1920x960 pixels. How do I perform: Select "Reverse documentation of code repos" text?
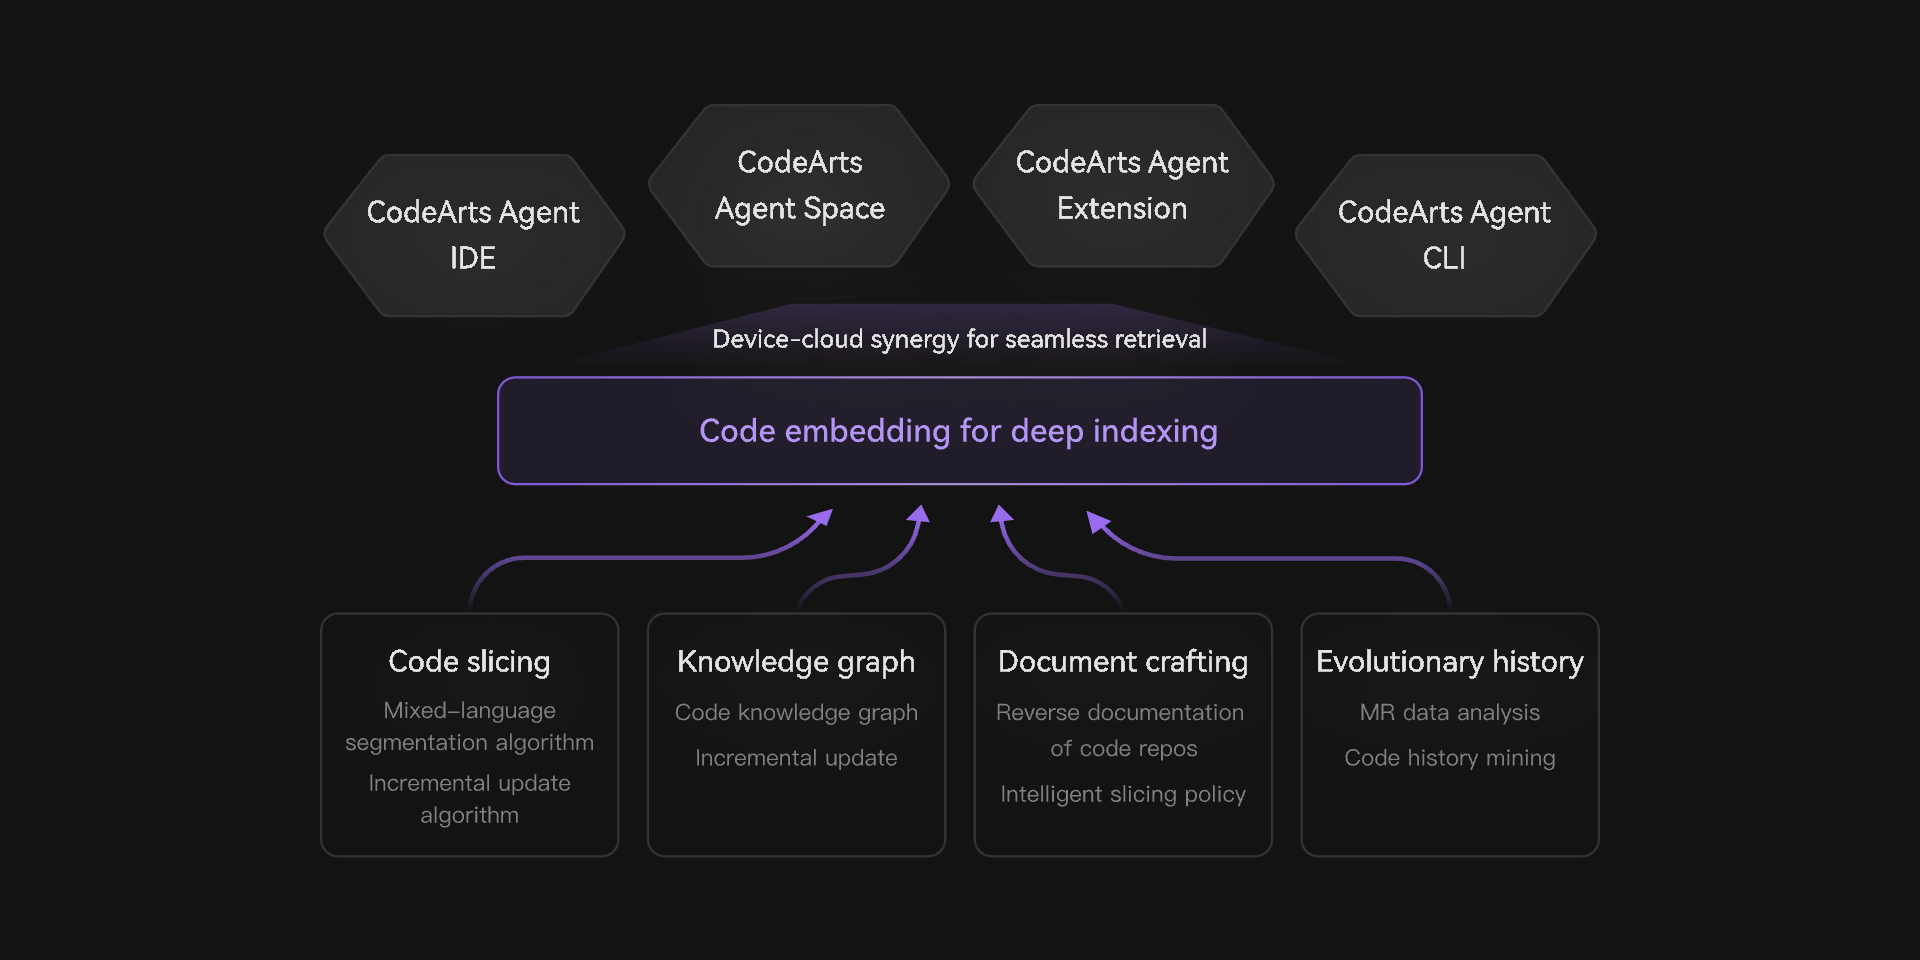[x=1121, y=730]
